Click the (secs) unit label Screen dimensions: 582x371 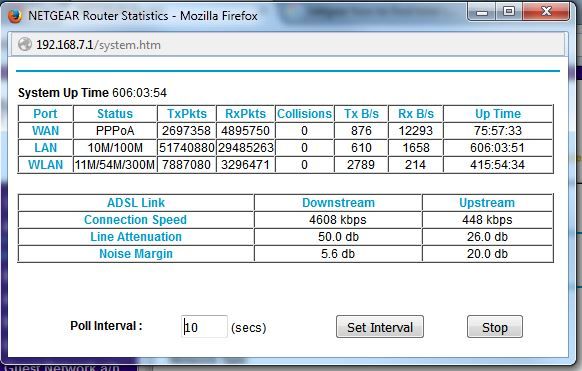[x=249, y=328]
